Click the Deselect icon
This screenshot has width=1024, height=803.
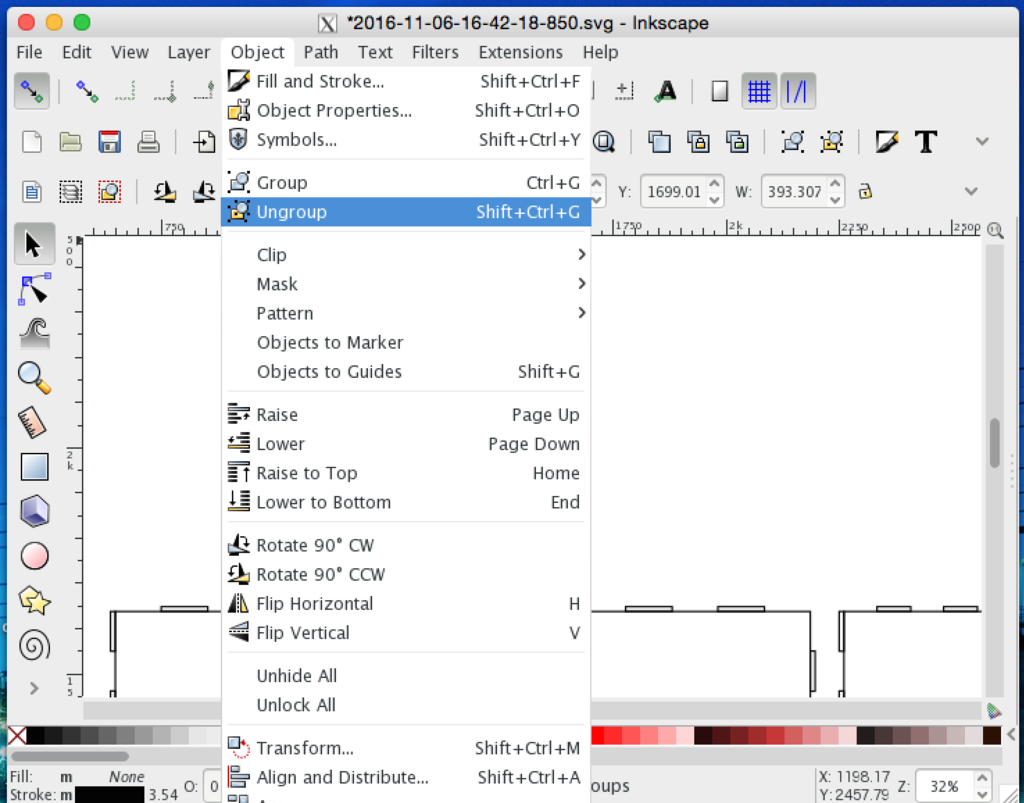109,192
